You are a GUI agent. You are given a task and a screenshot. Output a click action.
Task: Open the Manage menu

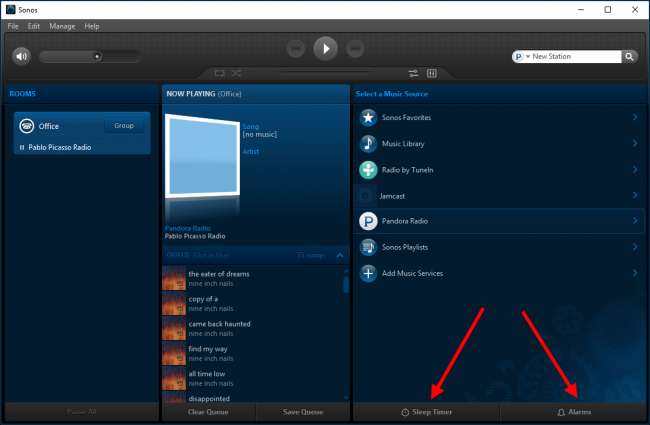[x=62, y=26]
